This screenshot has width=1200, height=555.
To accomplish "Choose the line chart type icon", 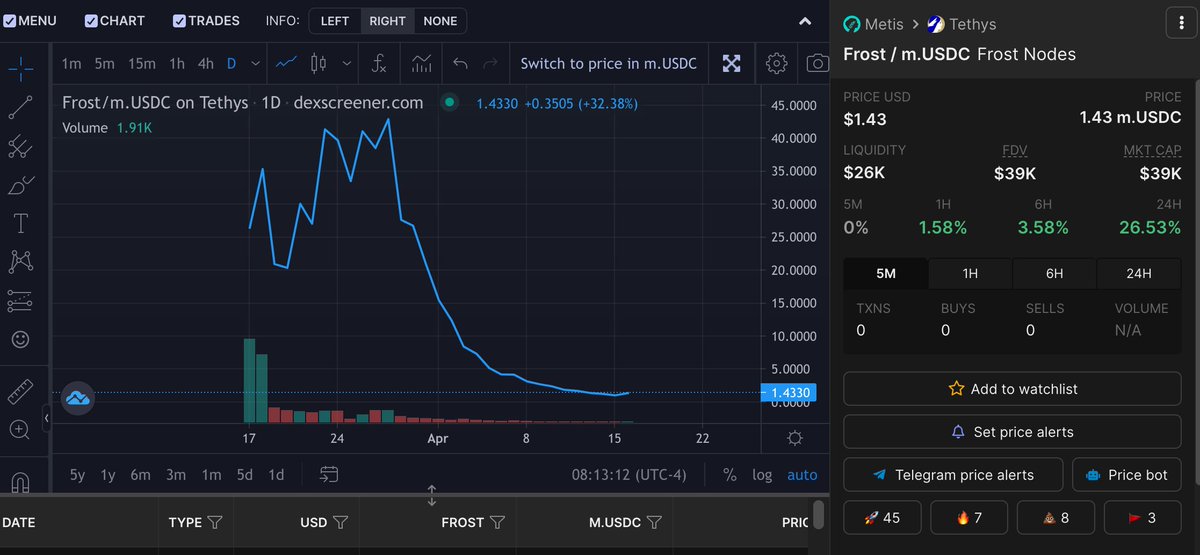I will [287, 64].
